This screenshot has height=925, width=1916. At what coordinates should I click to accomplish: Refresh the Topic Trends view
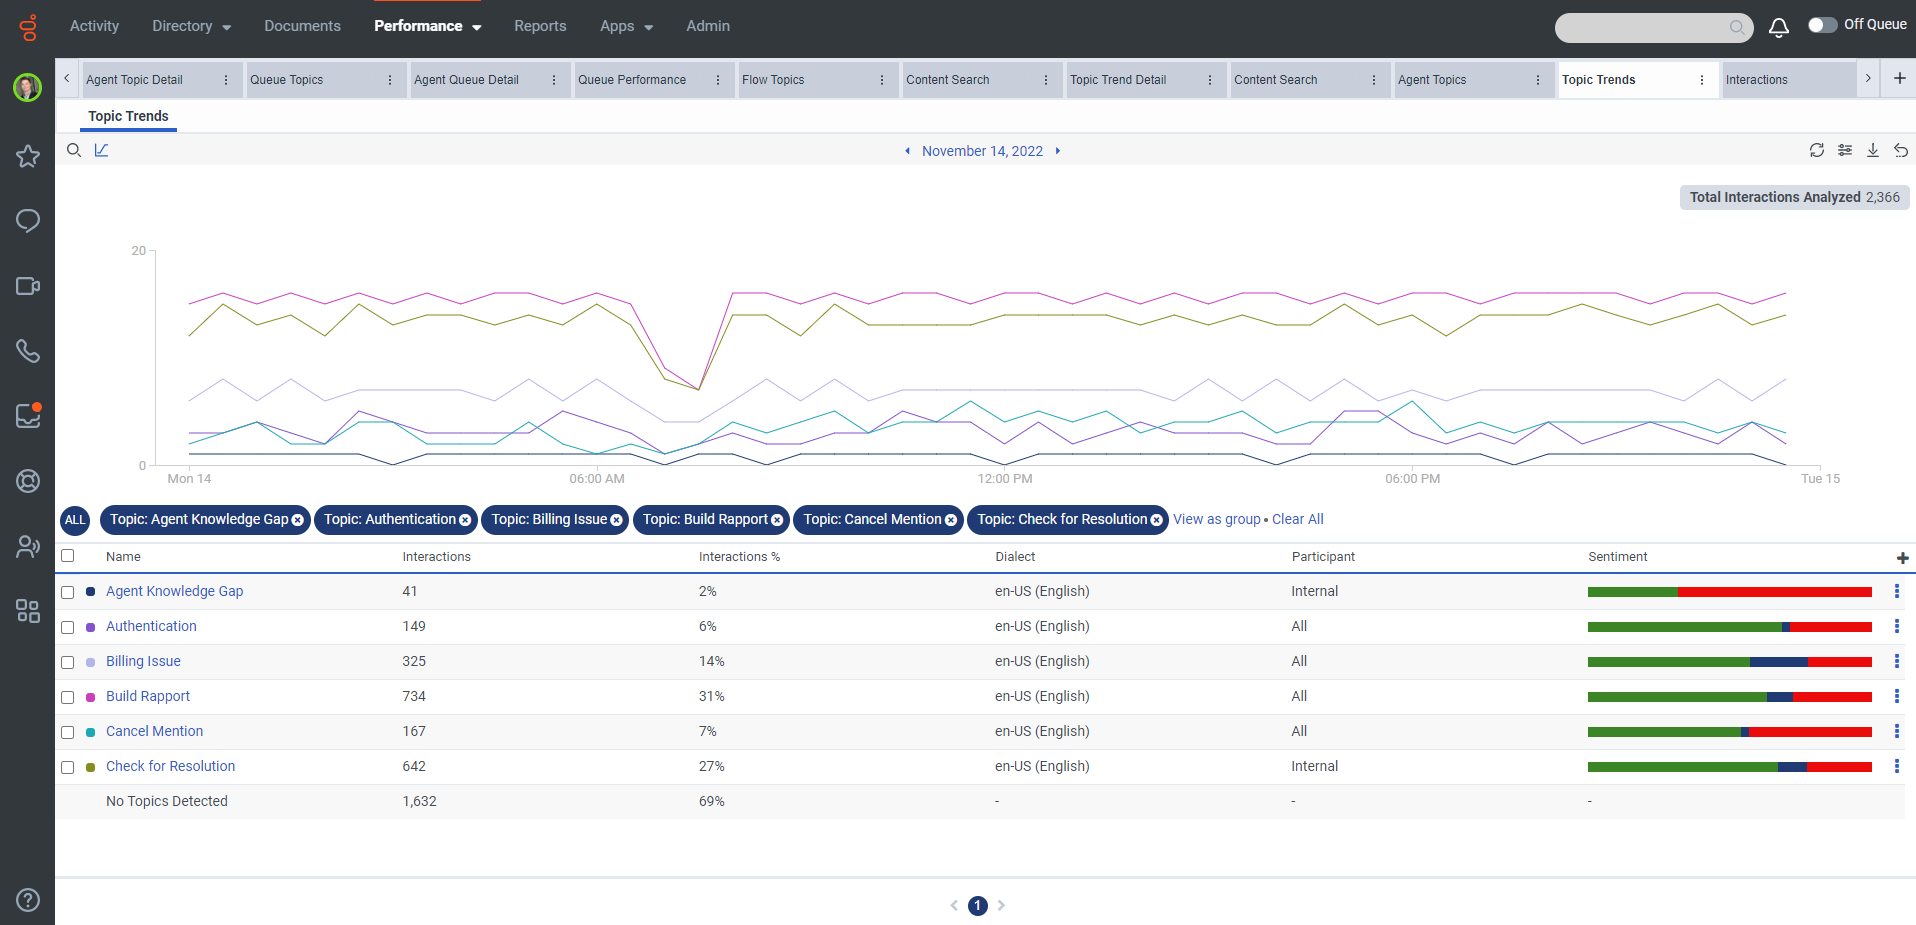coord(1816,150)
